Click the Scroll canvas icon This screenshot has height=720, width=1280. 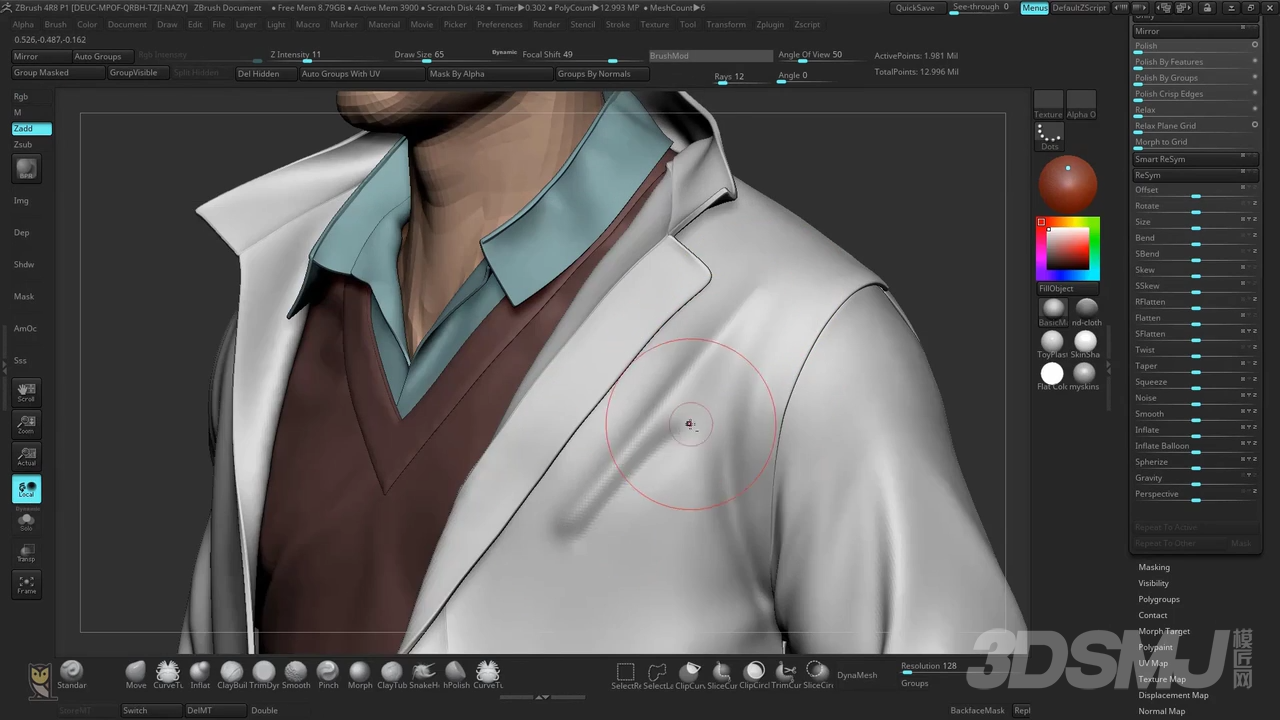coord(26,392)
